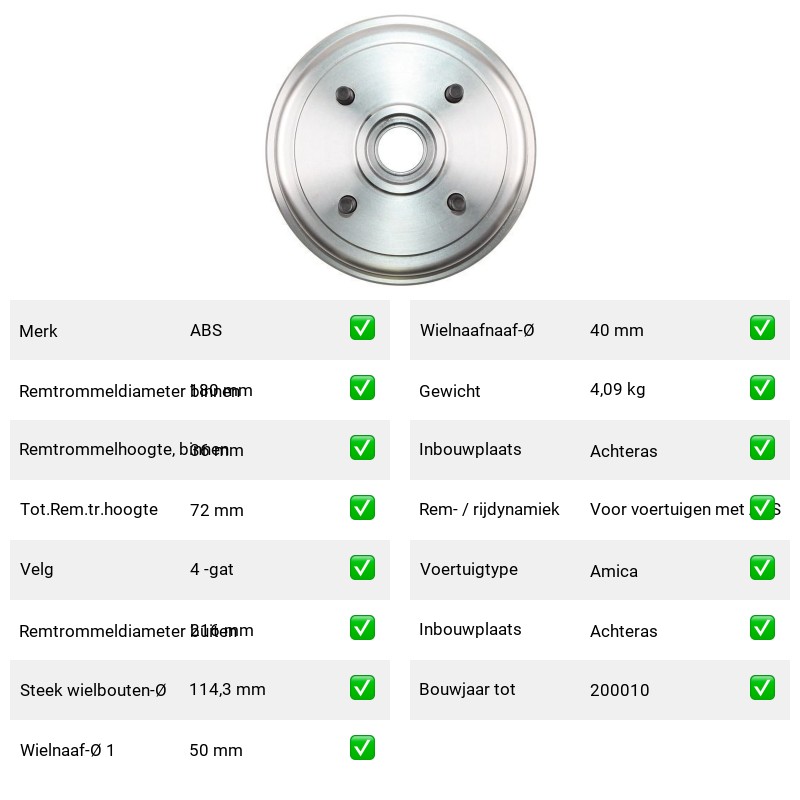This screenshot has width=800, height=800.
Task: Click the brake drum product image
Action: (401, 150)
